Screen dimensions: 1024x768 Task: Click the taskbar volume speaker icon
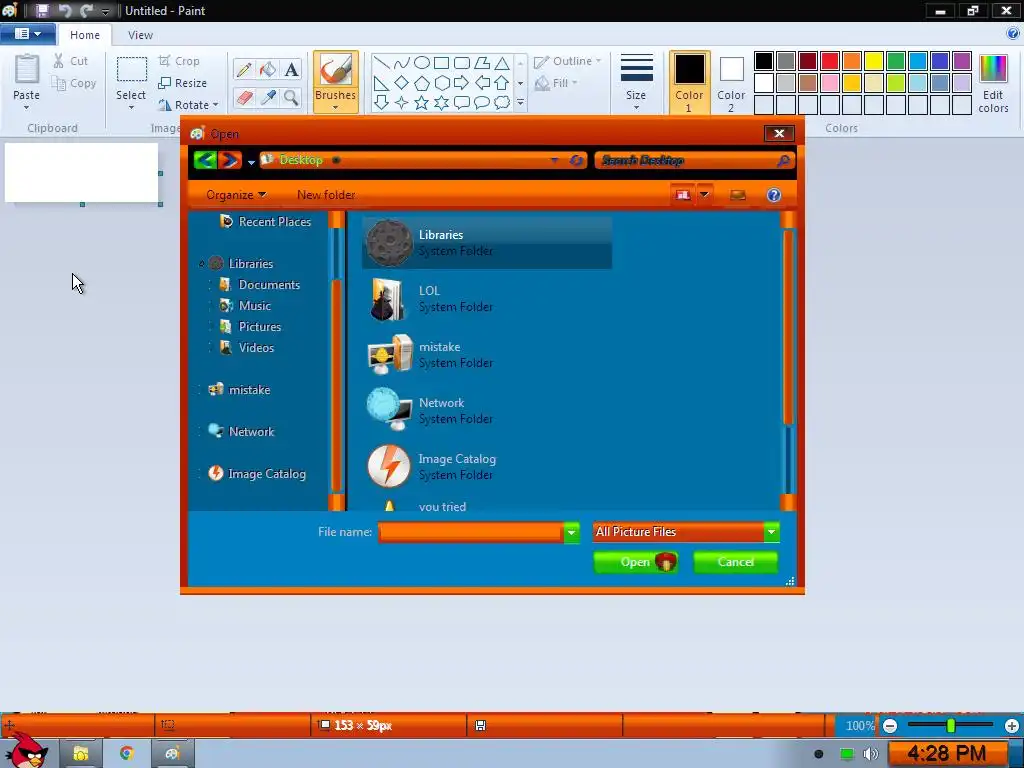(871, 754)
